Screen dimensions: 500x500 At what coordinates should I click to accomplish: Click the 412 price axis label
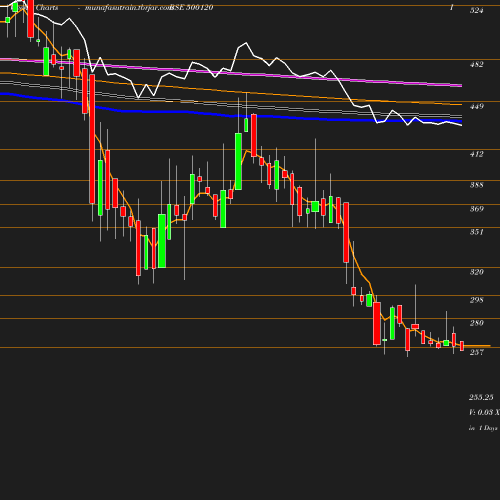pos(476,154)
